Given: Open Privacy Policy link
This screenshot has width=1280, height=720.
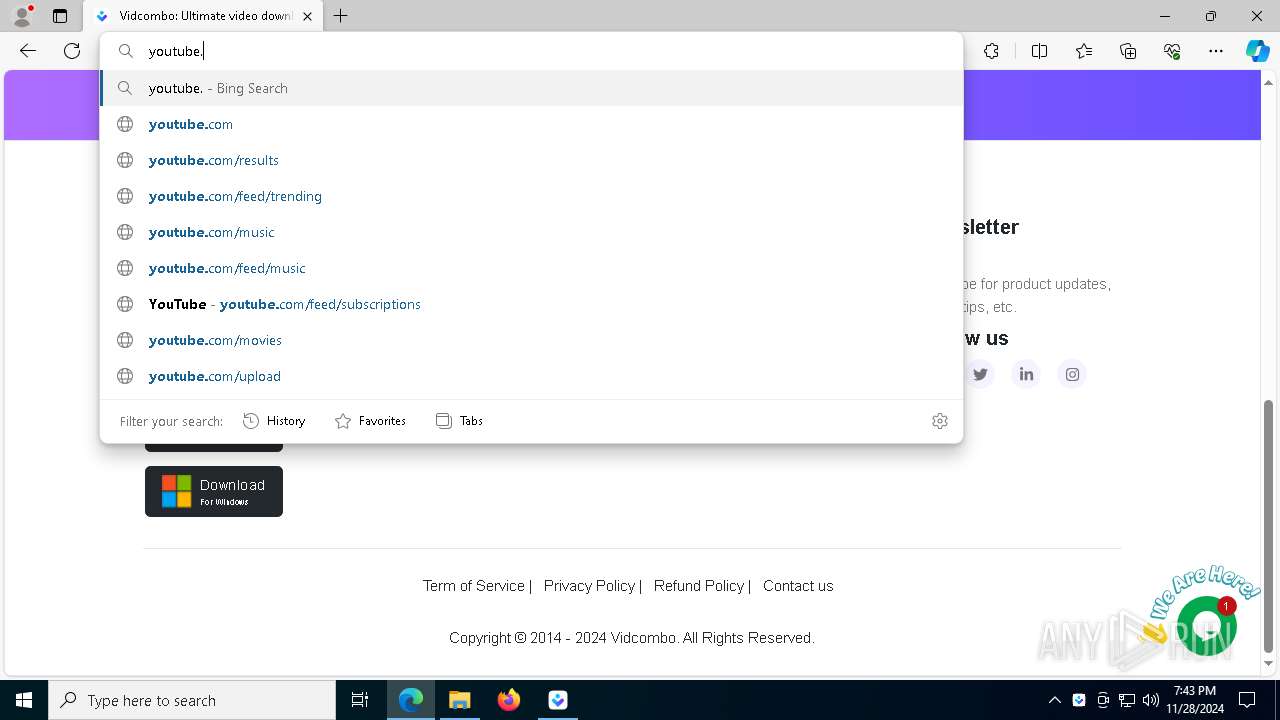Looking at the screenshot, I should tap(589, 586).
